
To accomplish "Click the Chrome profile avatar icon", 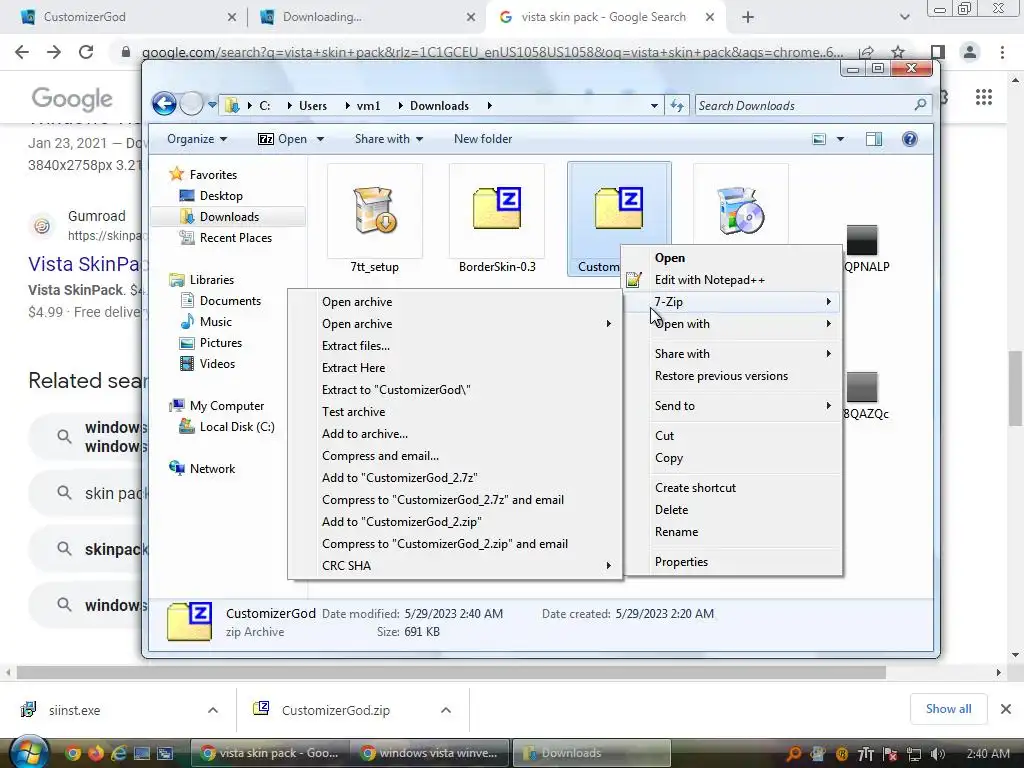I will pyautogui.click(x=970, y=52).
